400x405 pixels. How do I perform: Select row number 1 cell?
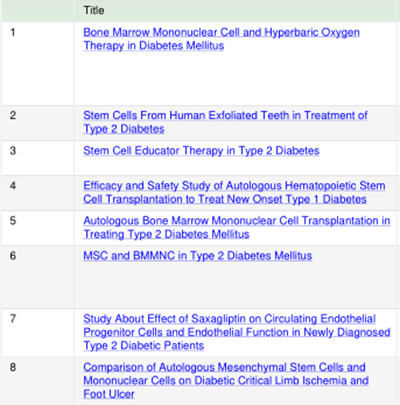point(37,63)
